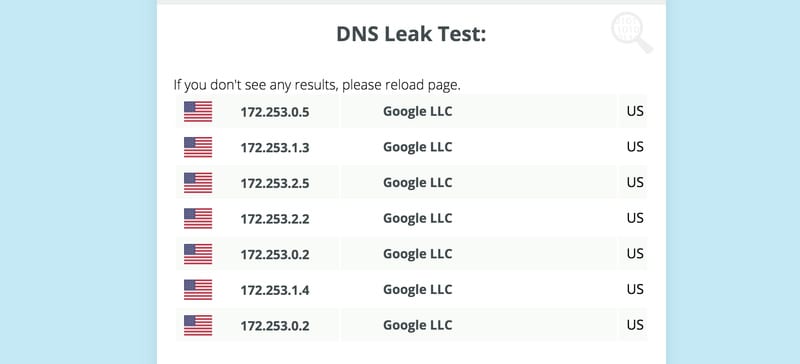The width and height of the screenshot is (800, 364).
Task: Click the US flag beside 172.253.0.5
Action: (x=198, y=111)
